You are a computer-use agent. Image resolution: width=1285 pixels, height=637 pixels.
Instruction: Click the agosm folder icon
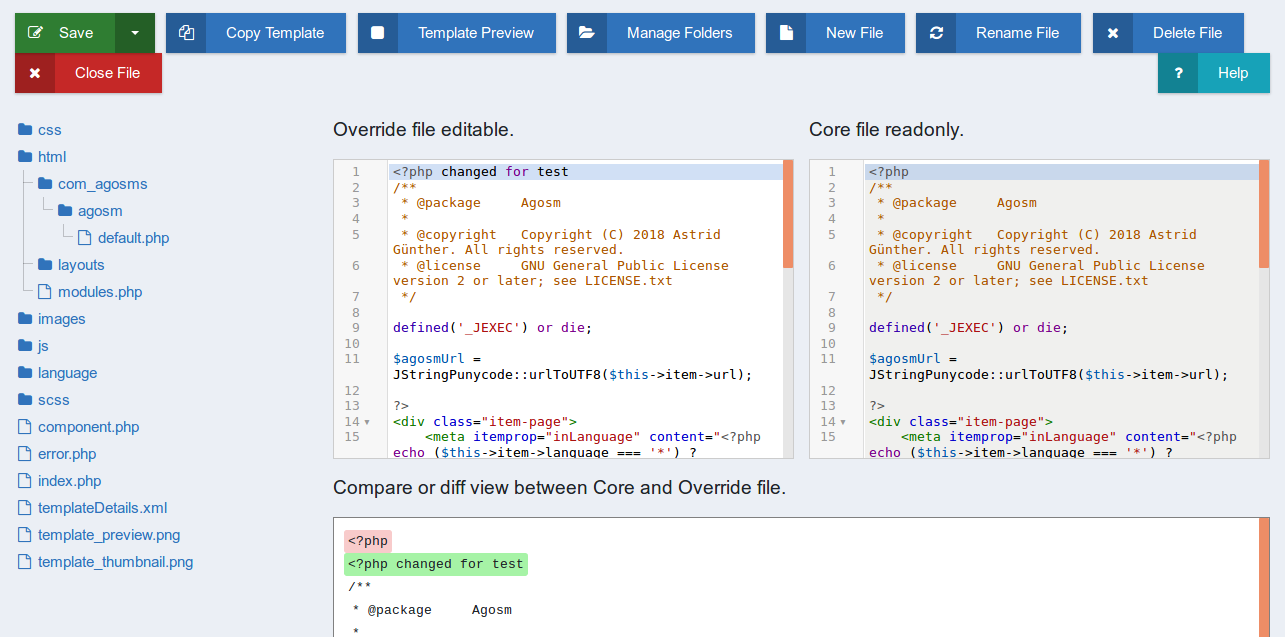click(x=65, y=211)
